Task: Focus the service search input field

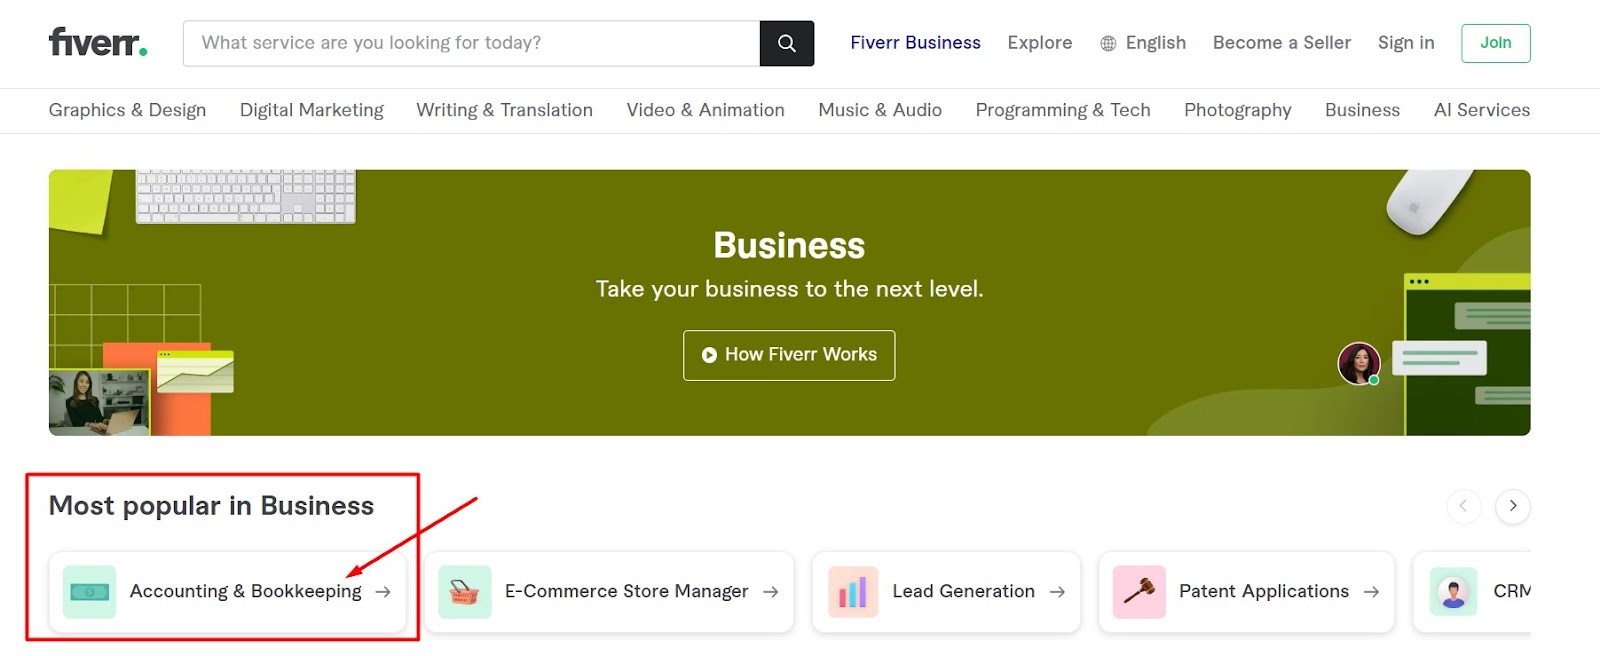Action: [471, 43]
